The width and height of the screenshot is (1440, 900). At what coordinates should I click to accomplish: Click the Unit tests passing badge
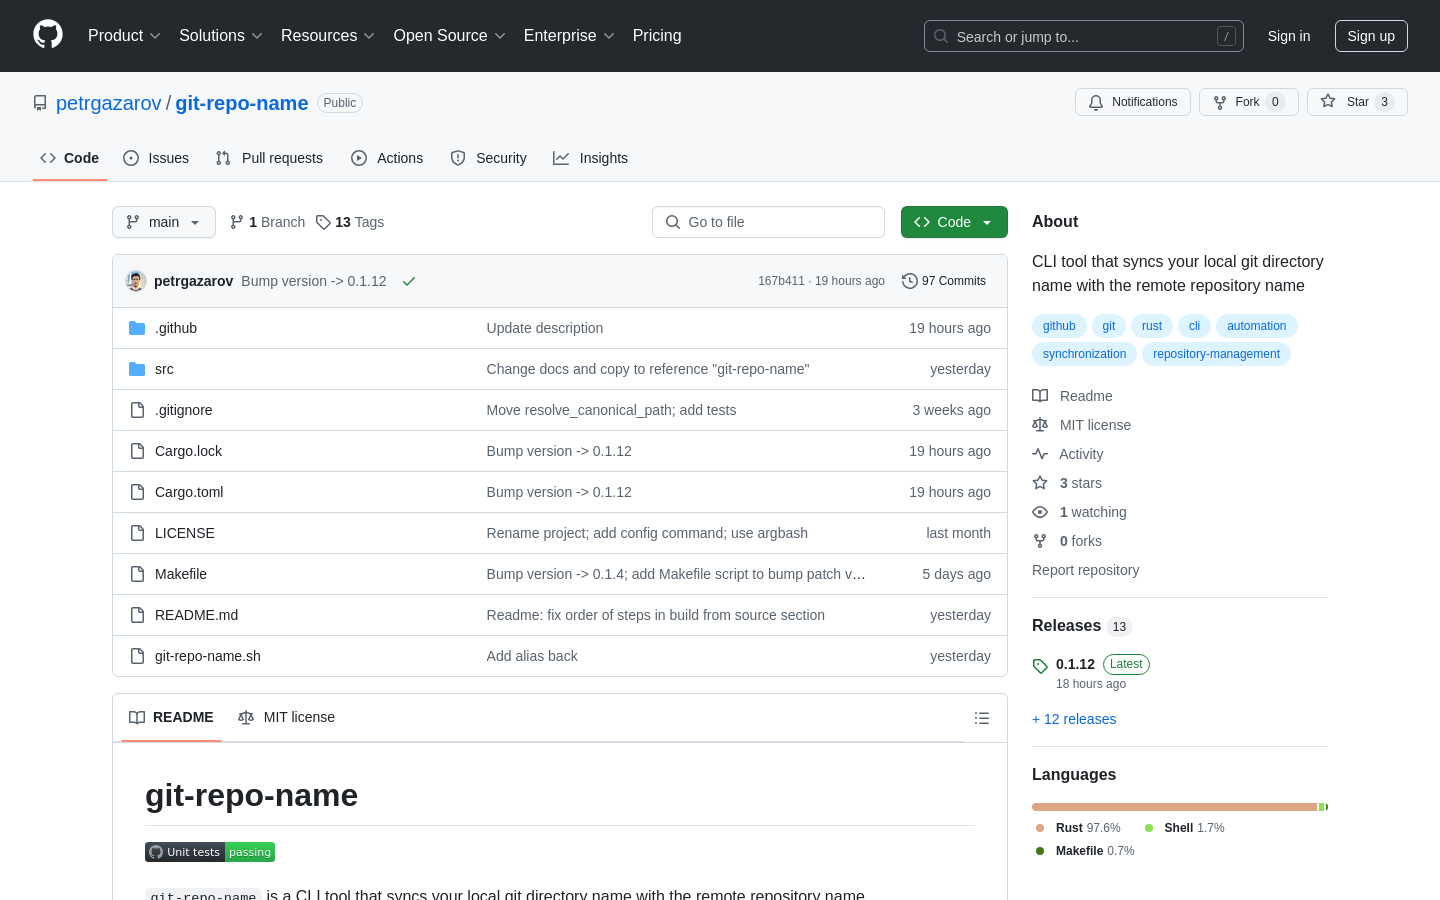pos(210,852)
